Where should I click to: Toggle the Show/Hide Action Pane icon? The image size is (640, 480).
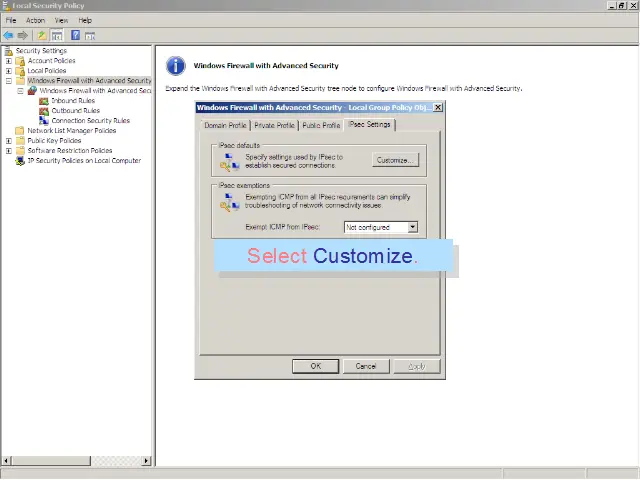[90, 36]
